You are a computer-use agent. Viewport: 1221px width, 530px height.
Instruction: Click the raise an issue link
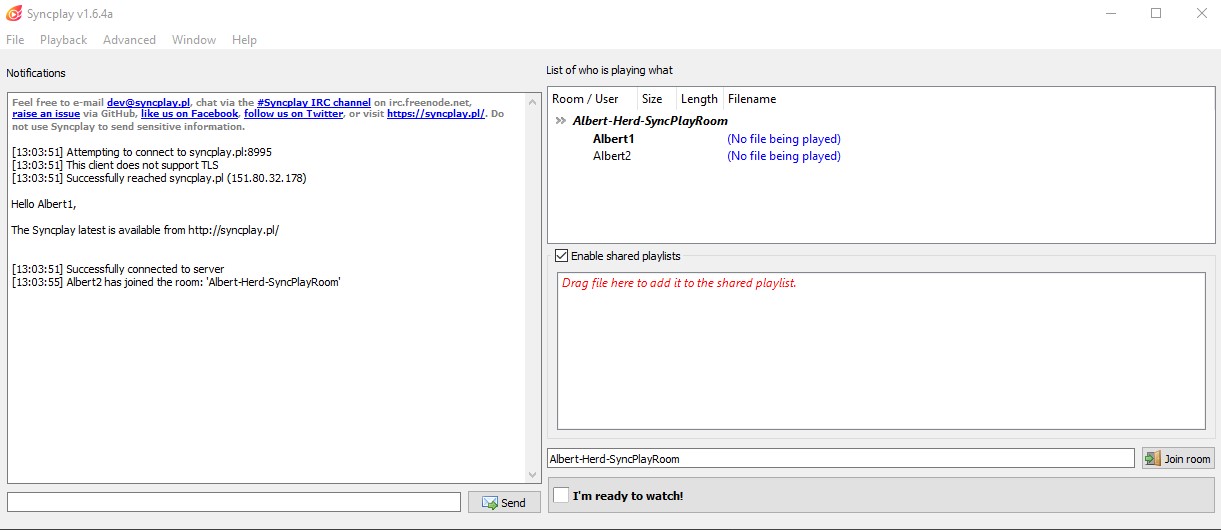click(46, 114)
